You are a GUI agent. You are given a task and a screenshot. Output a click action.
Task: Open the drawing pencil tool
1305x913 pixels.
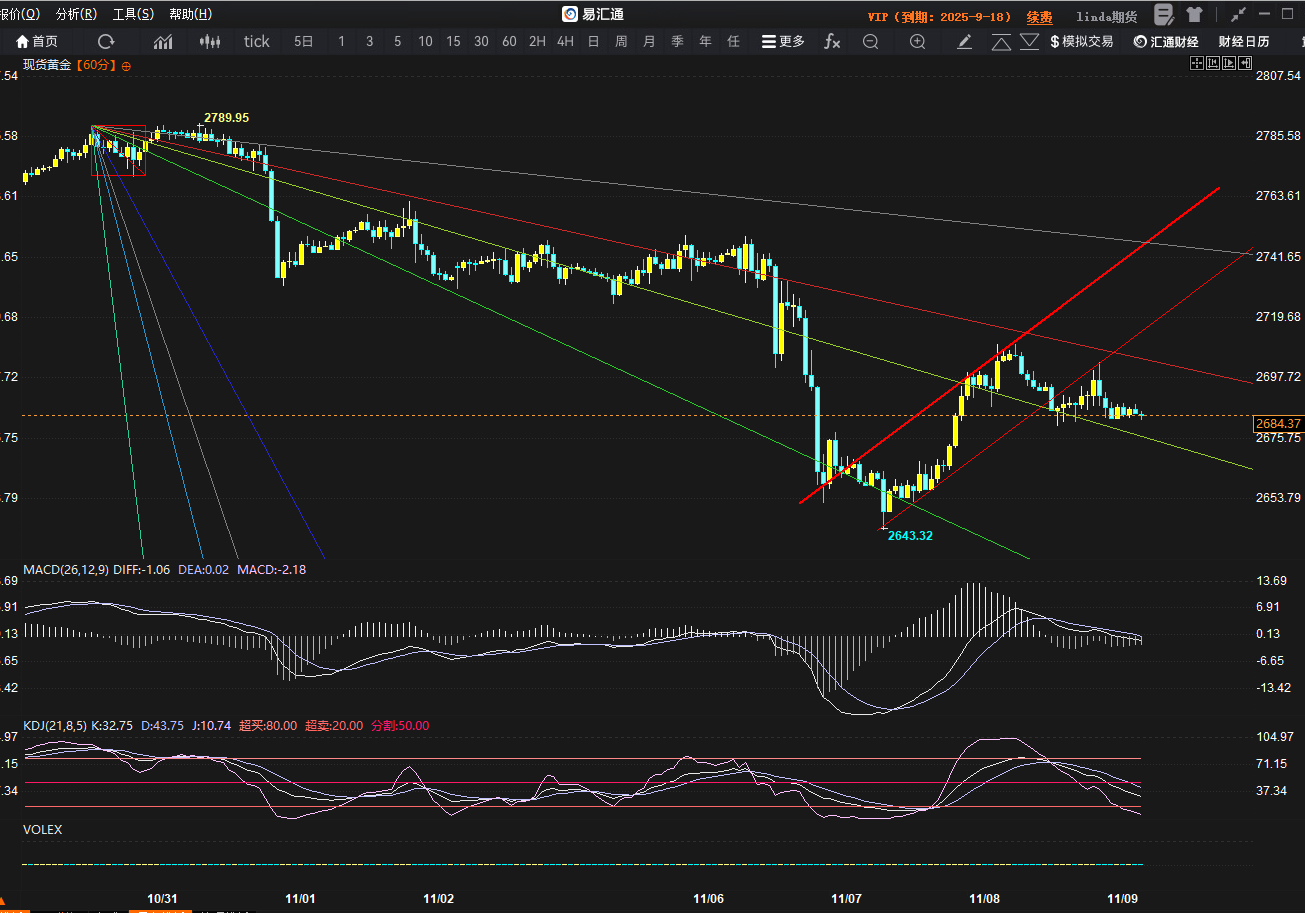tap(964, 41)
